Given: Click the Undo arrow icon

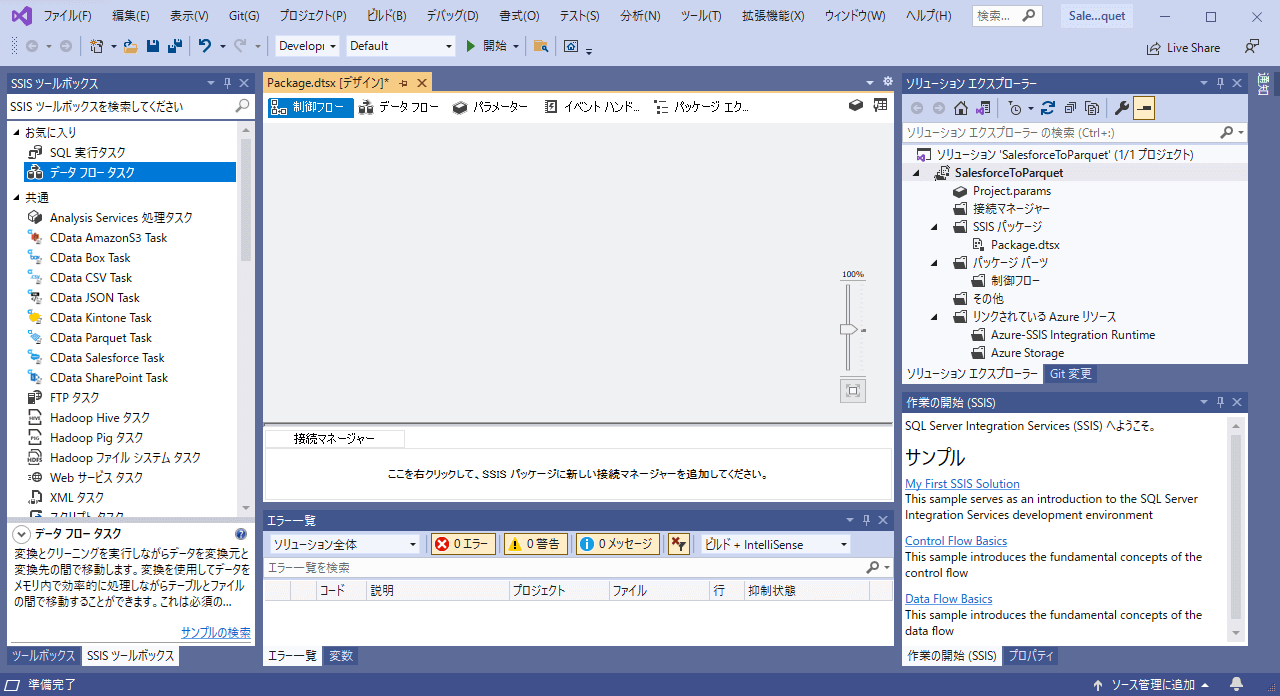Looking at the screenshot, I should 205,46.
